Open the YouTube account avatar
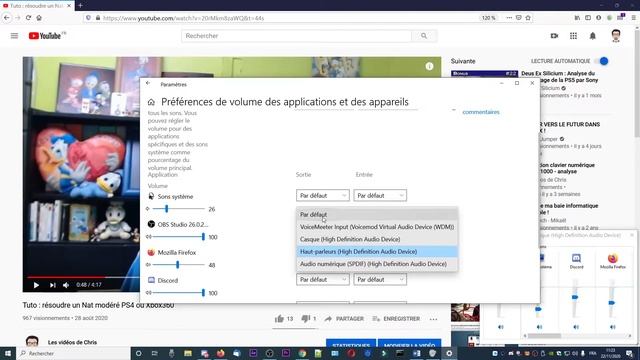640x360 pixels. (616, 36)
